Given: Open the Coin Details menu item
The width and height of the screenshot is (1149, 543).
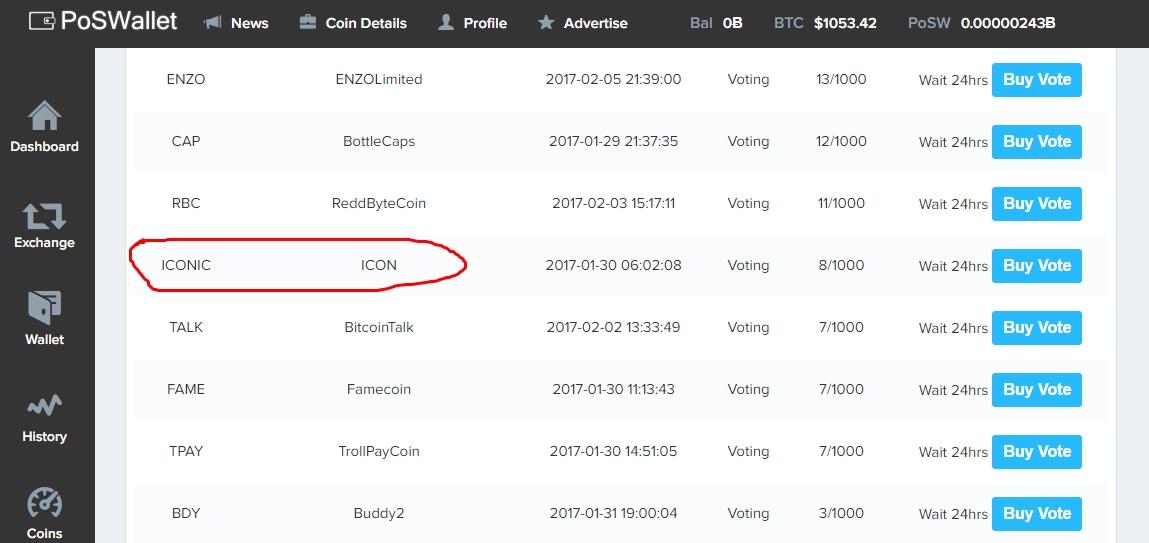Looking at the screenshot, I should click(x=353, y=23).
